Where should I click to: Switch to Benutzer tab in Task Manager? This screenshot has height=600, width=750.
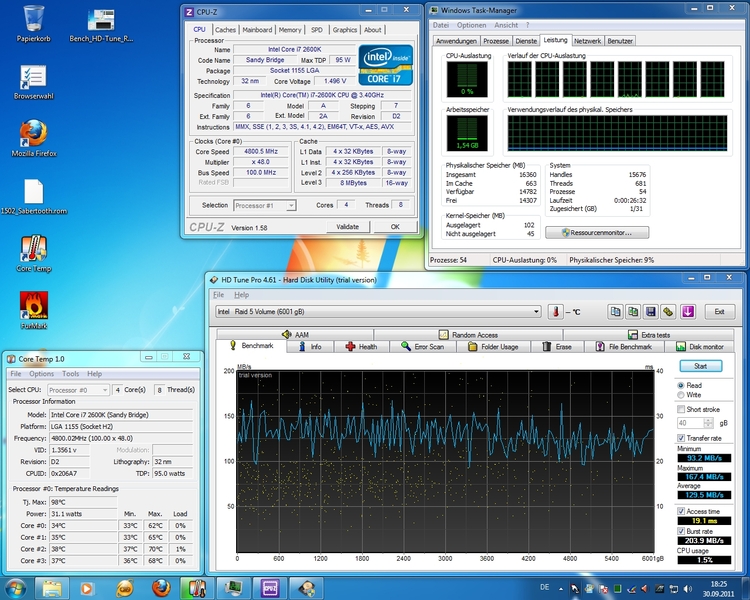pyautogui.click(x=620, y=41)
